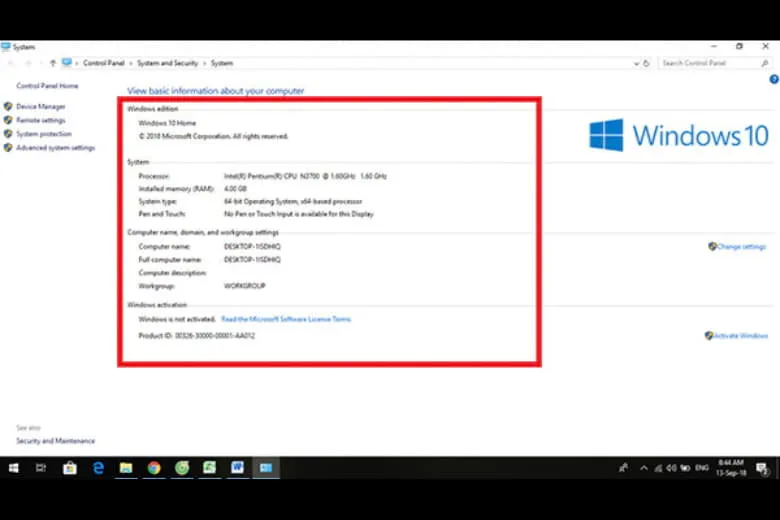This screenshot has width=780, height=520.
Task: Open Advanced system settings
Action: [x=55, y=148]
